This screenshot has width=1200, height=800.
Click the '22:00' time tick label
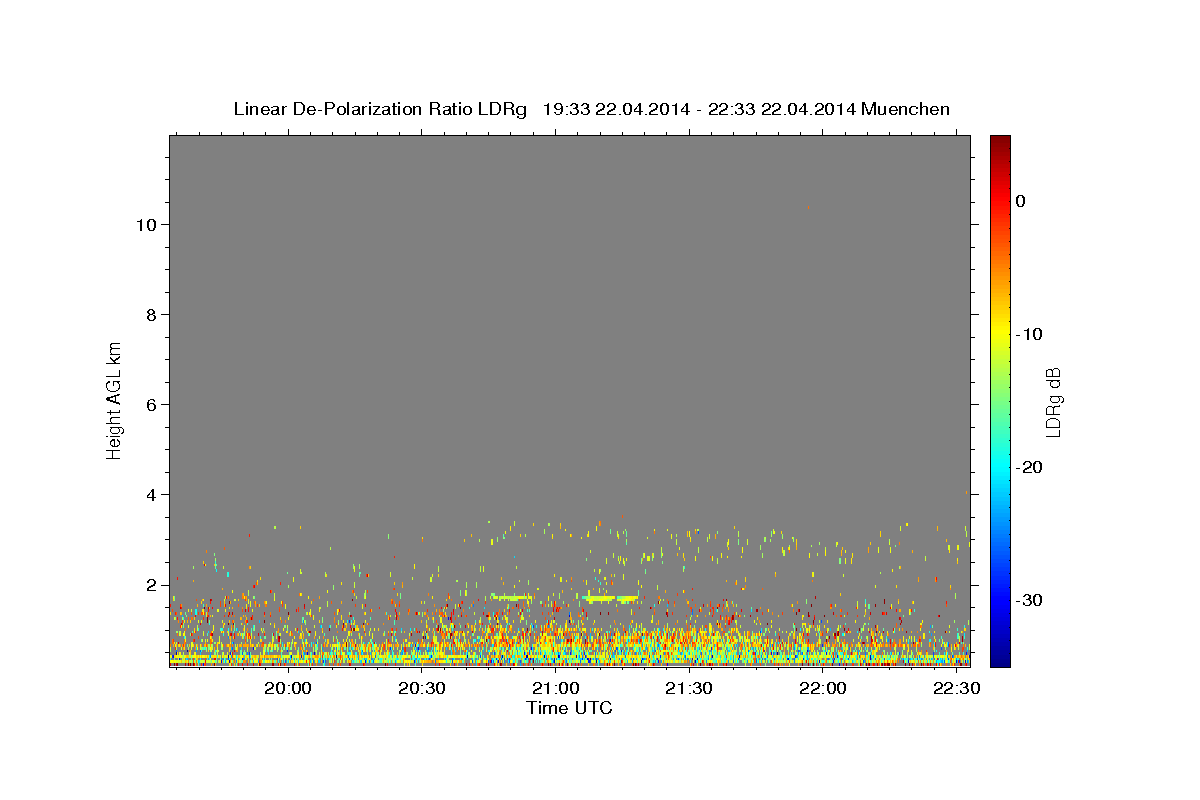[x=823, y=689]
